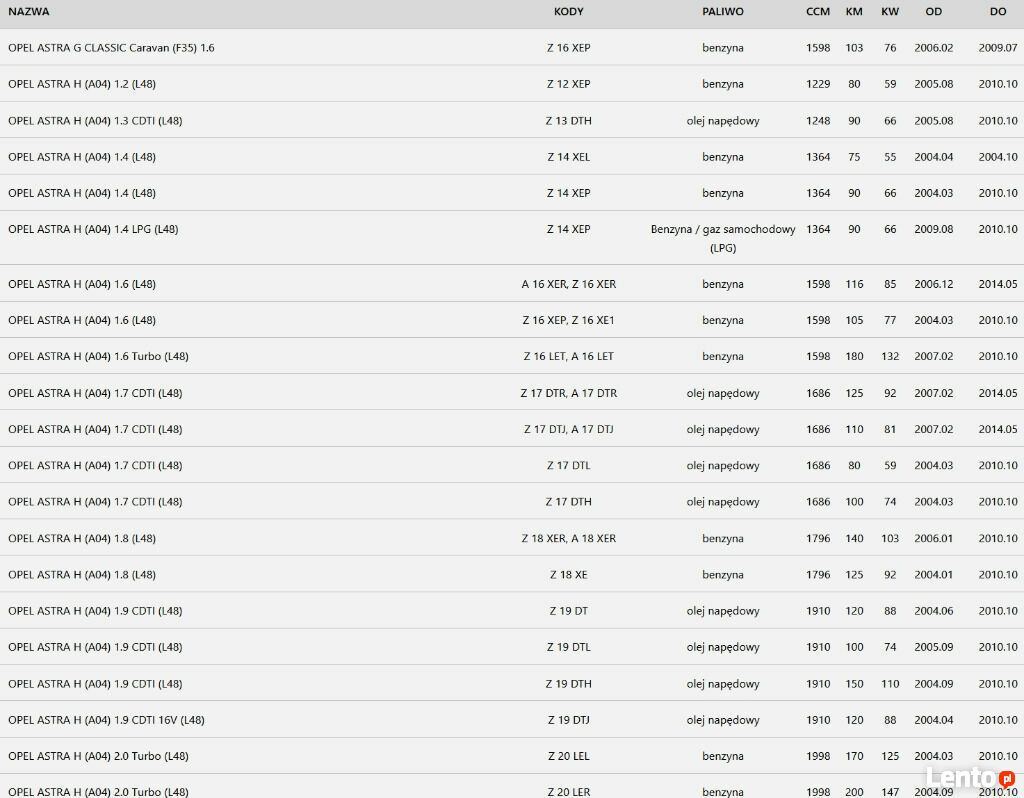Viewport: 1024px width, 798px height.
Task: Click engine code Z 18 XE
Action: click(568, 575)
